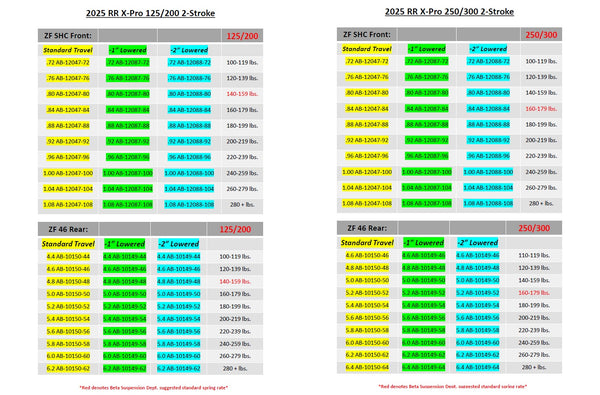Click '200-219 lbs.' in 250/300 front table

click(x=541, y=140)
